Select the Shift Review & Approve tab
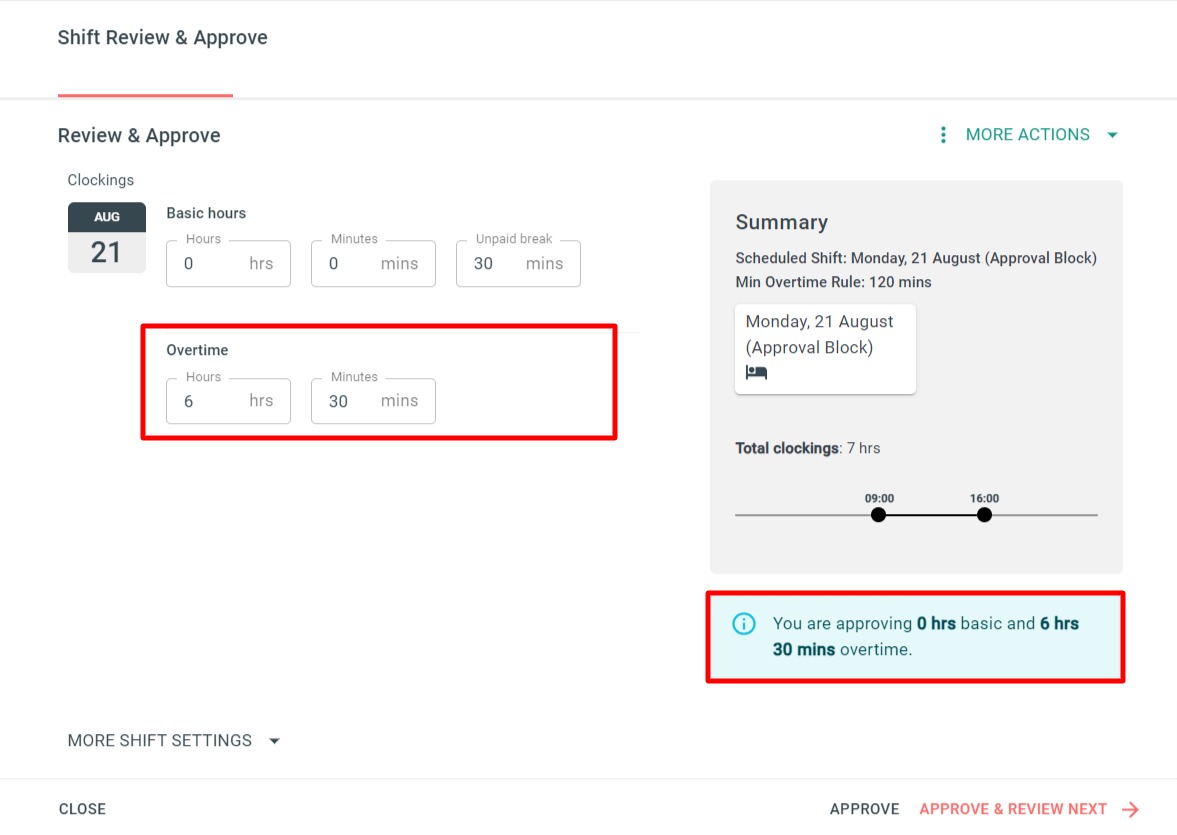 pyautogui.click(x=163, y=38)
